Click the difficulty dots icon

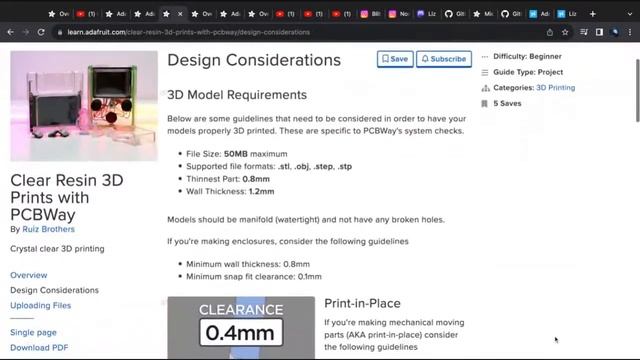click(484, 57)
